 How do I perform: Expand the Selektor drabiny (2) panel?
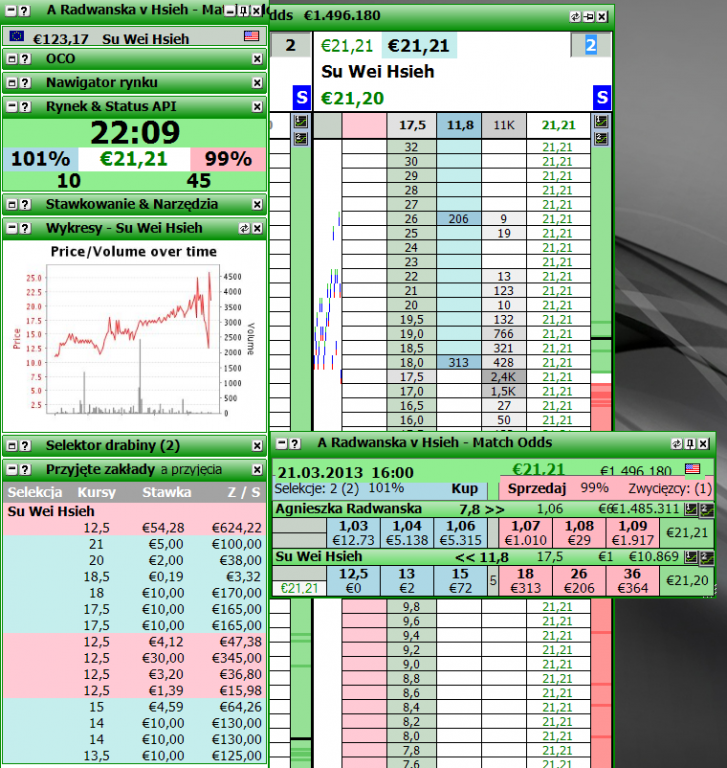[x=12, y=446]
